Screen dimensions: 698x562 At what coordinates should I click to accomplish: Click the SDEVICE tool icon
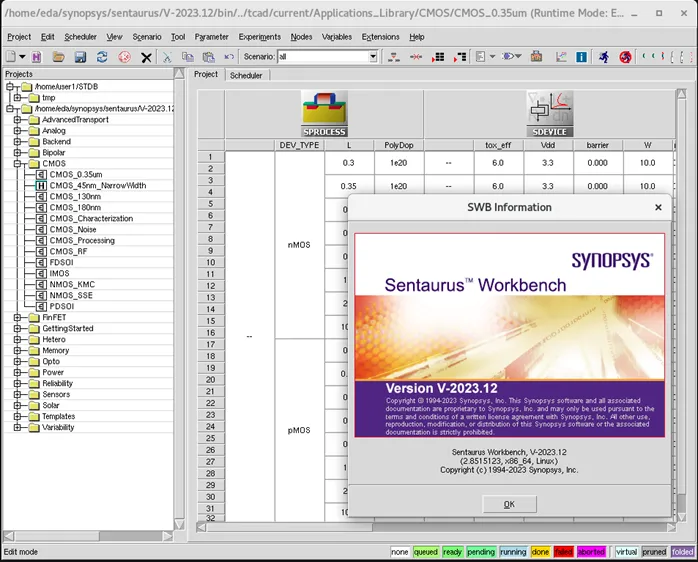[550, 114]
